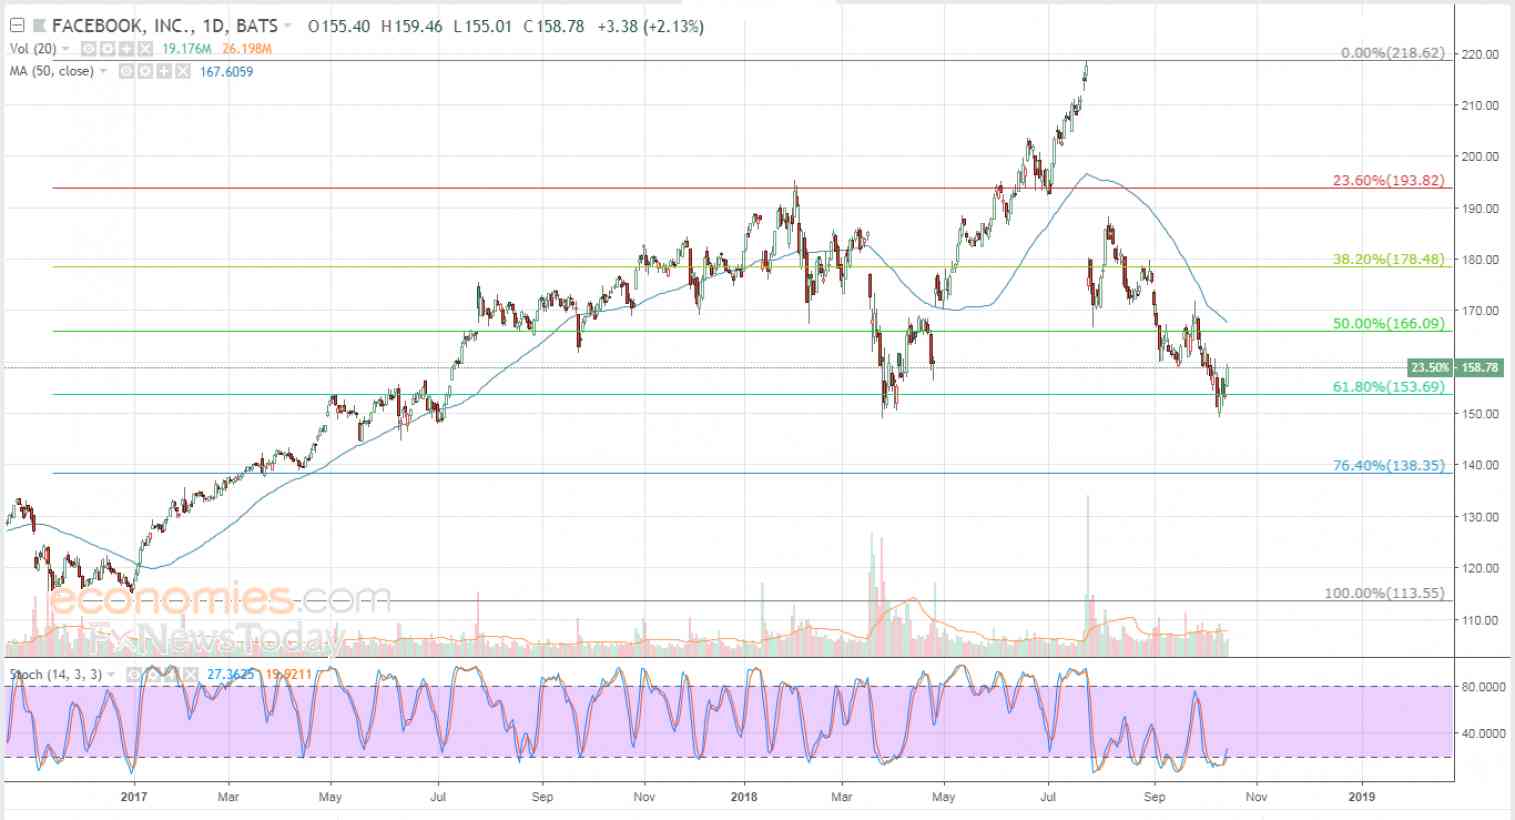This screenshot has height=820, width=1515.
Task: Click the 61.80%(153.69) Fibonacci level label
Action: pos(1389,386)
